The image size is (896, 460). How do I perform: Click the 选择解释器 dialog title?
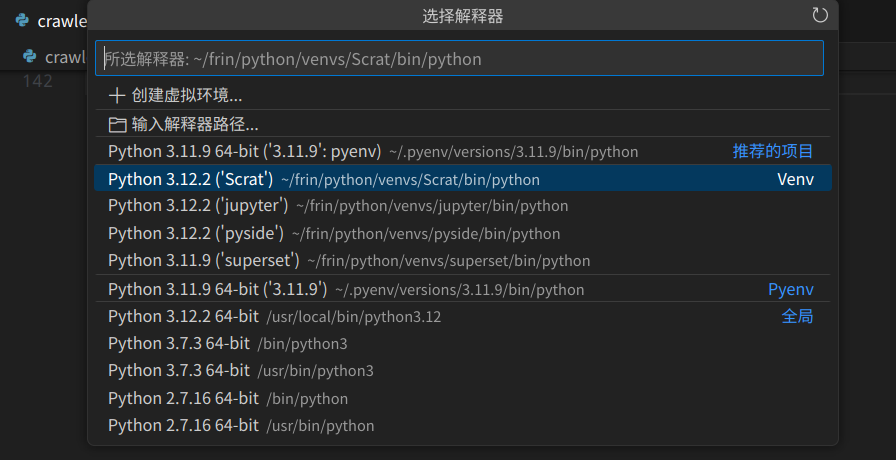pos(463,16)
